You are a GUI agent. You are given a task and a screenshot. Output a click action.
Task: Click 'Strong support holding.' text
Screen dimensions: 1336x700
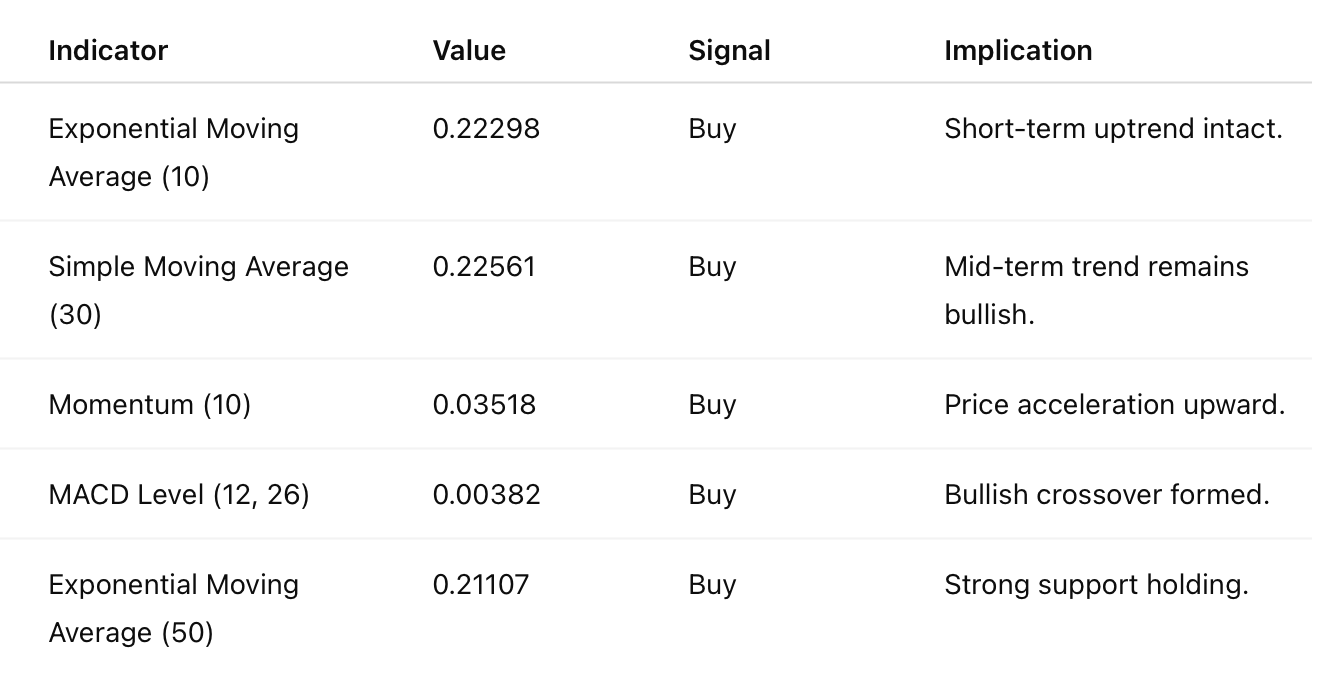pyautogui.click(x=1096, y=584)
